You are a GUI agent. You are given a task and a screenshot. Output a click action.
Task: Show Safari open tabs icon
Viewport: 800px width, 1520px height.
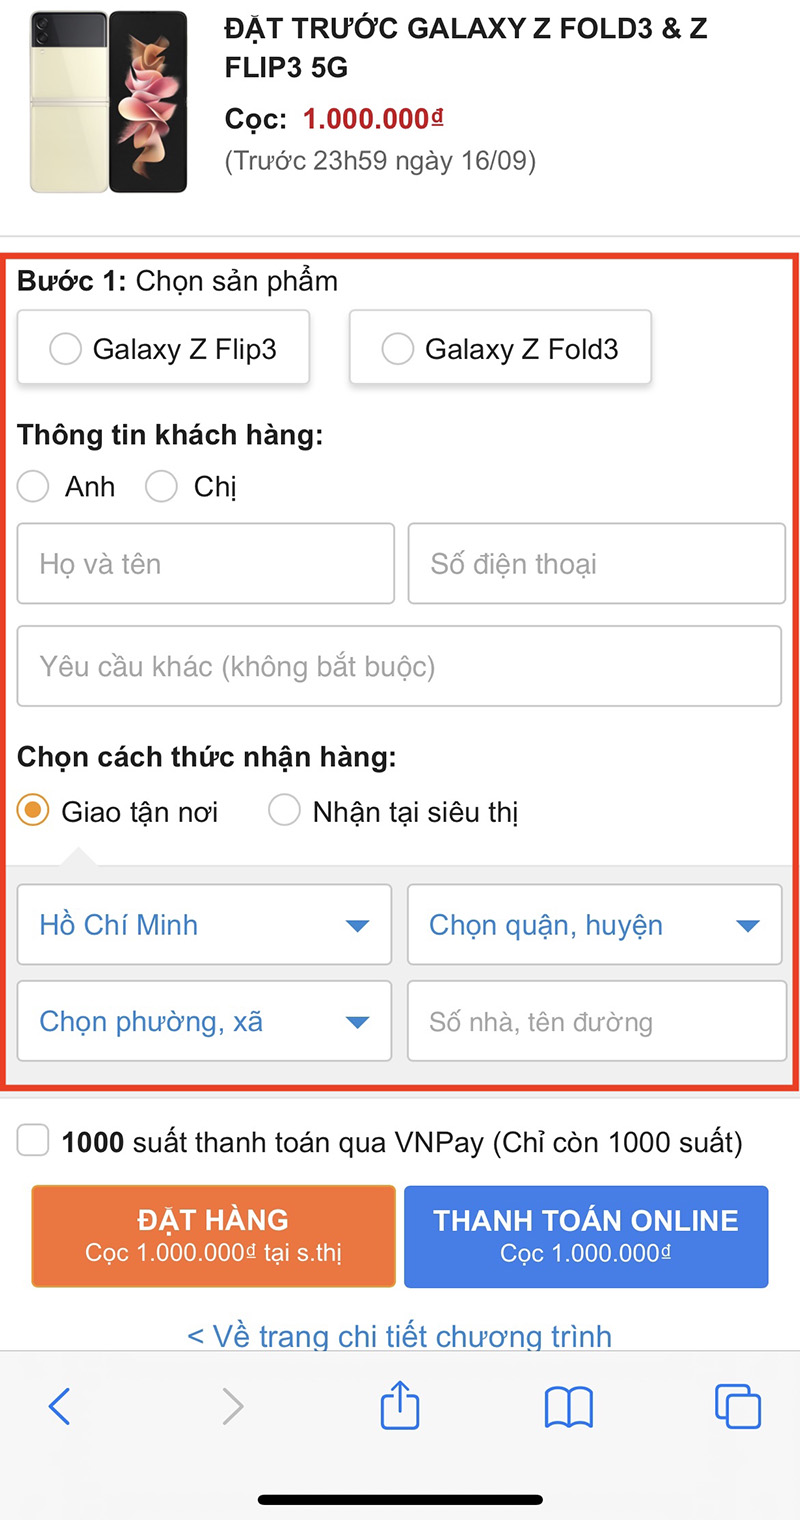point(738,1406)
